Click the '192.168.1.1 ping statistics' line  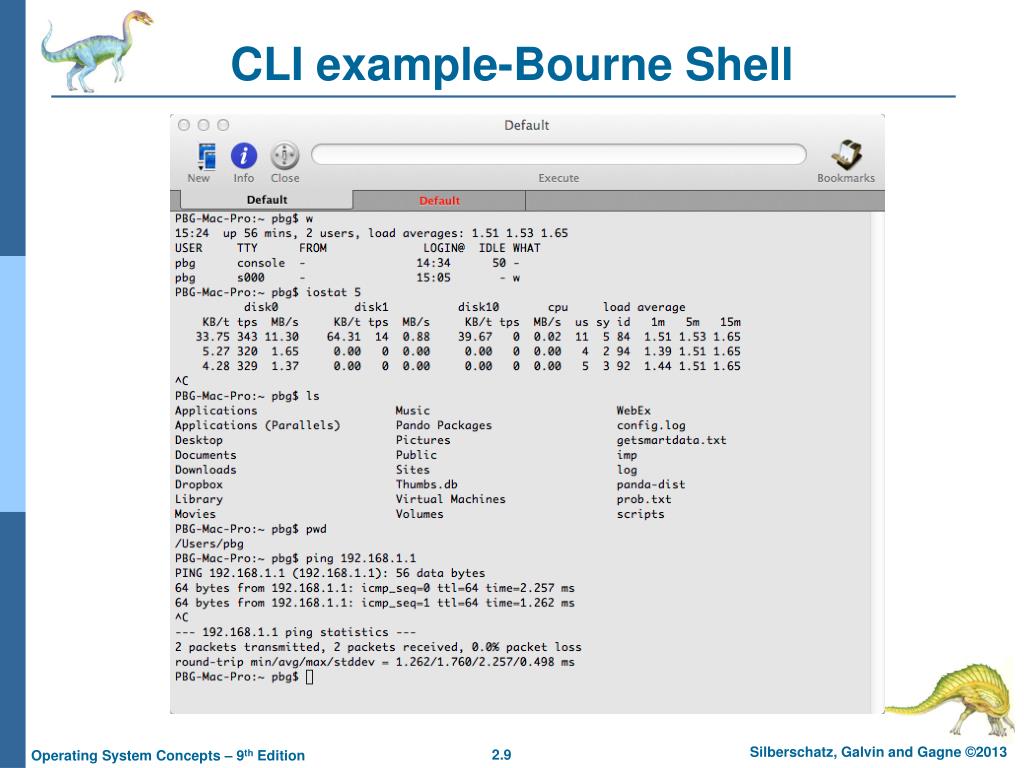point(295,632)
